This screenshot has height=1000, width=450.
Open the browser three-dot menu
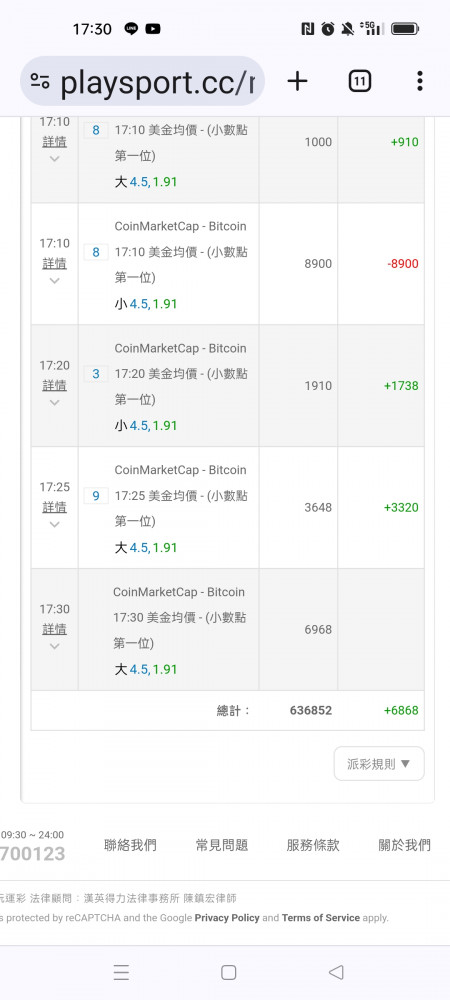coord(419,81)
